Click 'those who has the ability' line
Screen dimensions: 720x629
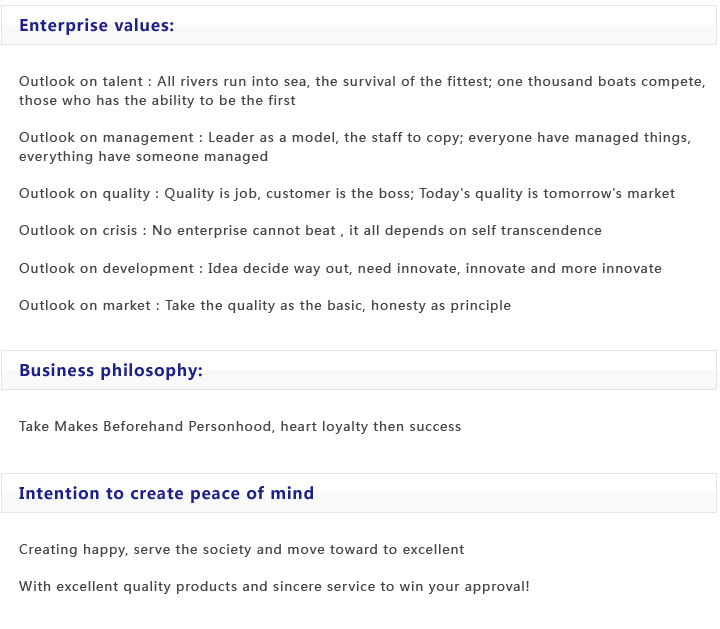(157, 101)
